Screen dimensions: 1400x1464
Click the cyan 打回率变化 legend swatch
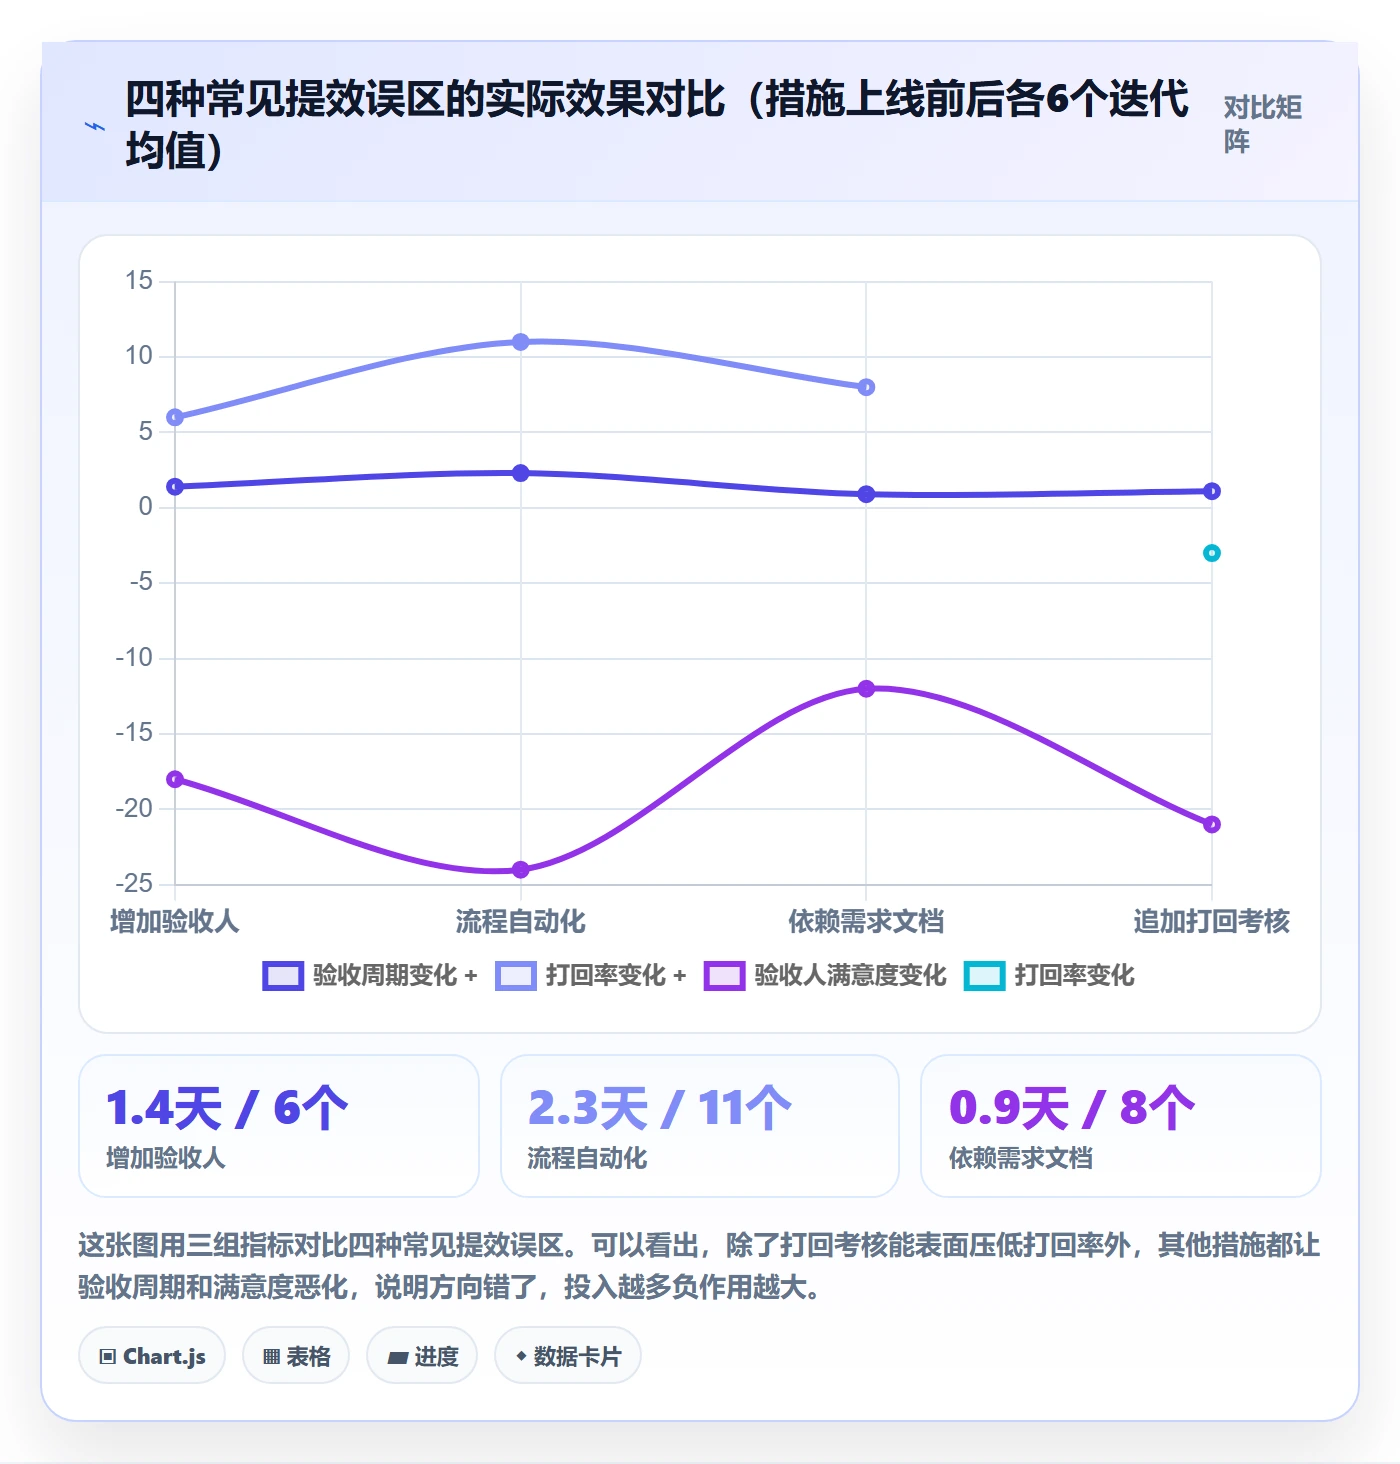pyautogui.click(x=984, y=976)
